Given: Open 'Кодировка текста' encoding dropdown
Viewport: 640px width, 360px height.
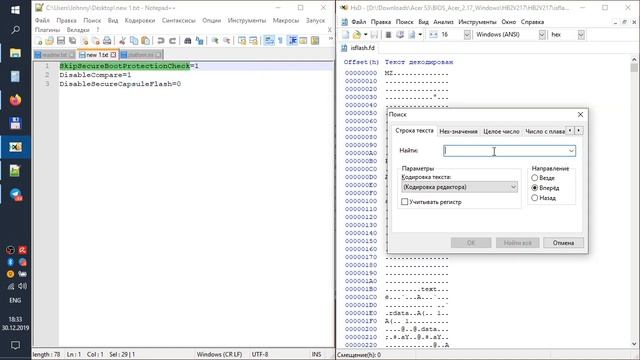Looking at the screenshot, I should coord(460,187).
